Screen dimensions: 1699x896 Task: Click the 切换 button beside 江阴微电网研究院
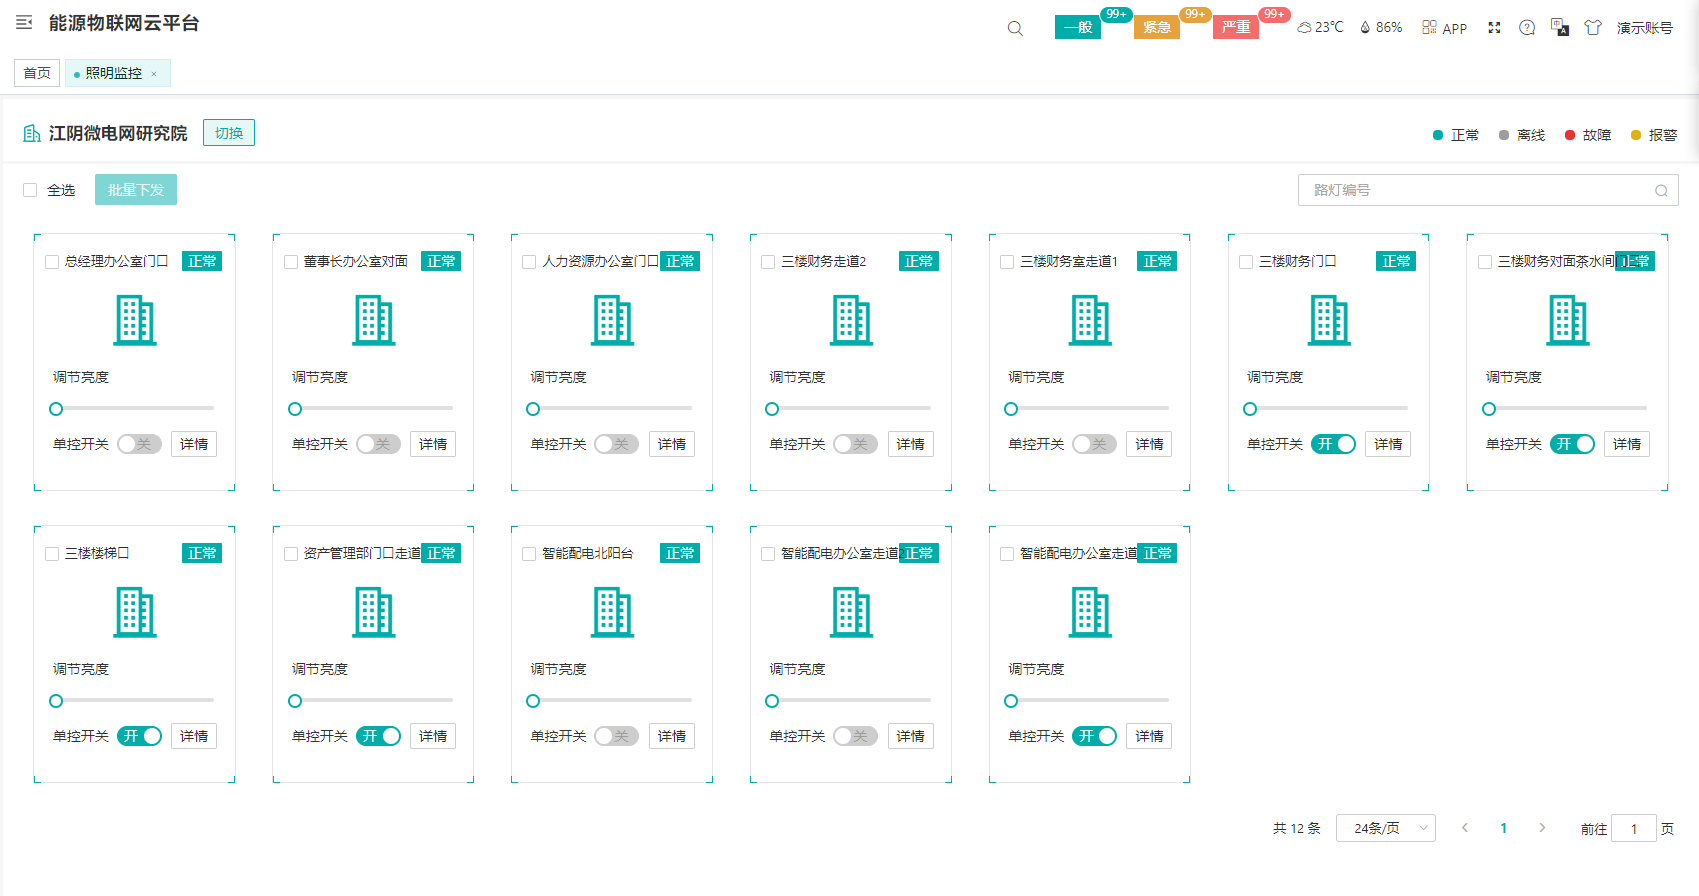point(229,133)
